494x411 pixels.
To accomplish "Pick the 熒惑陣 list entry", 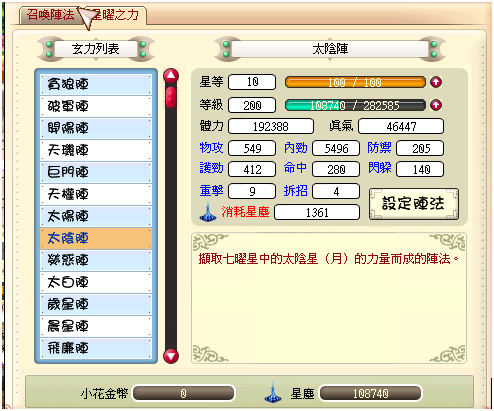I will click(96, 260).
